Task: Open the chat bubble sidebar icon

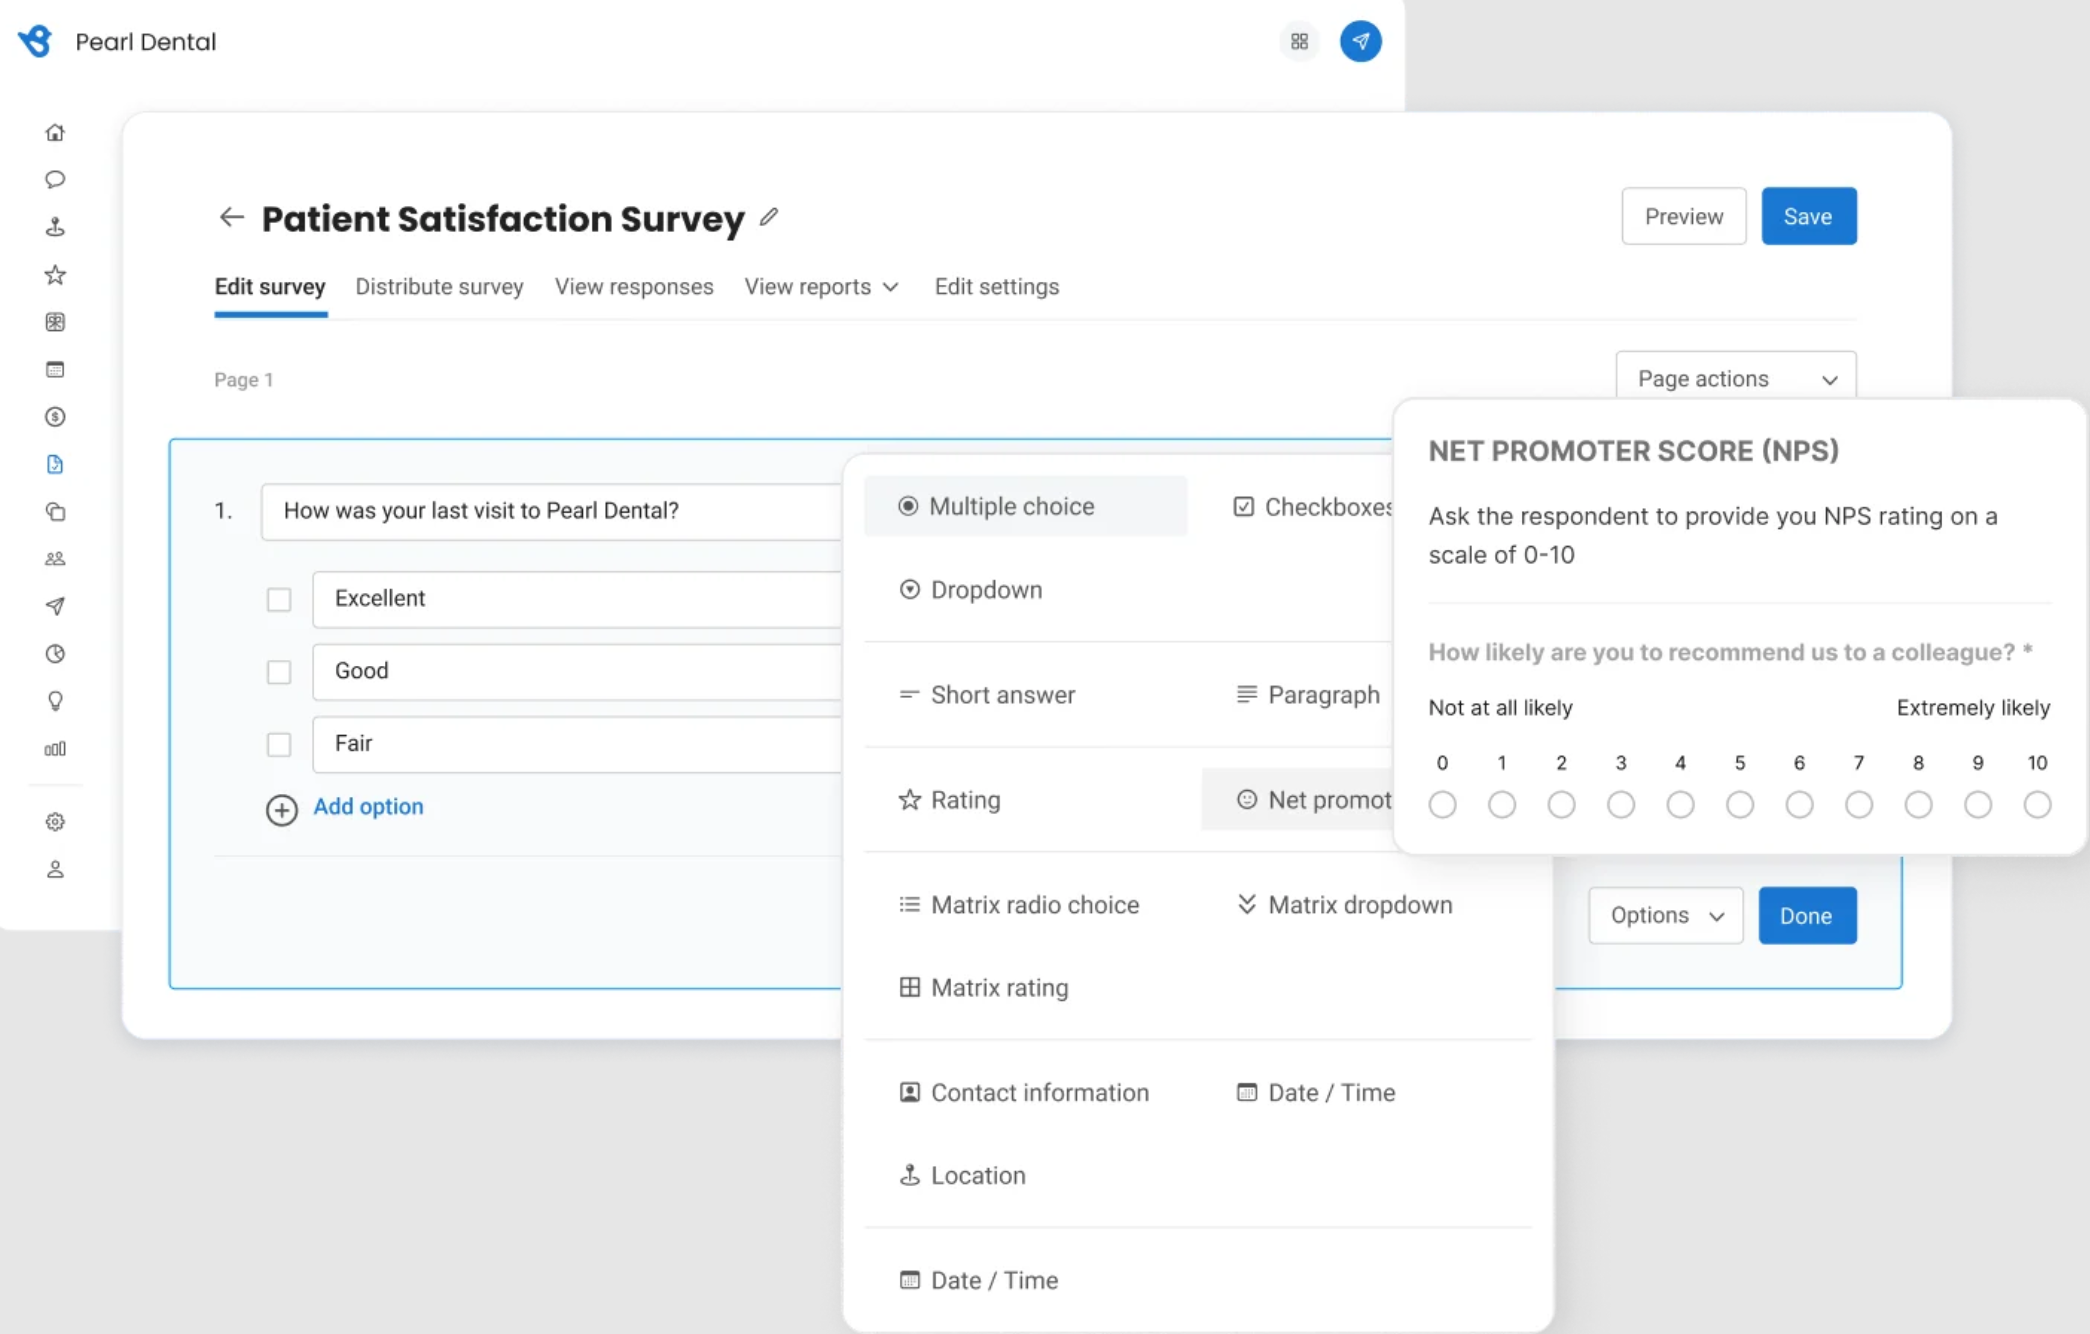Action: coord(55,180)
